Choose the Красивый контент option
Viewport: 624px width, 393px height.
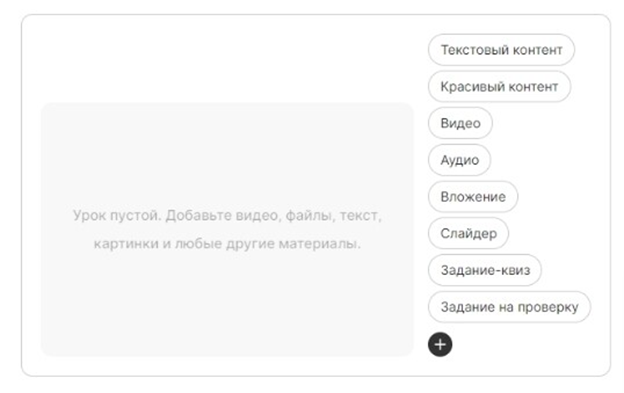click(499, 86)
